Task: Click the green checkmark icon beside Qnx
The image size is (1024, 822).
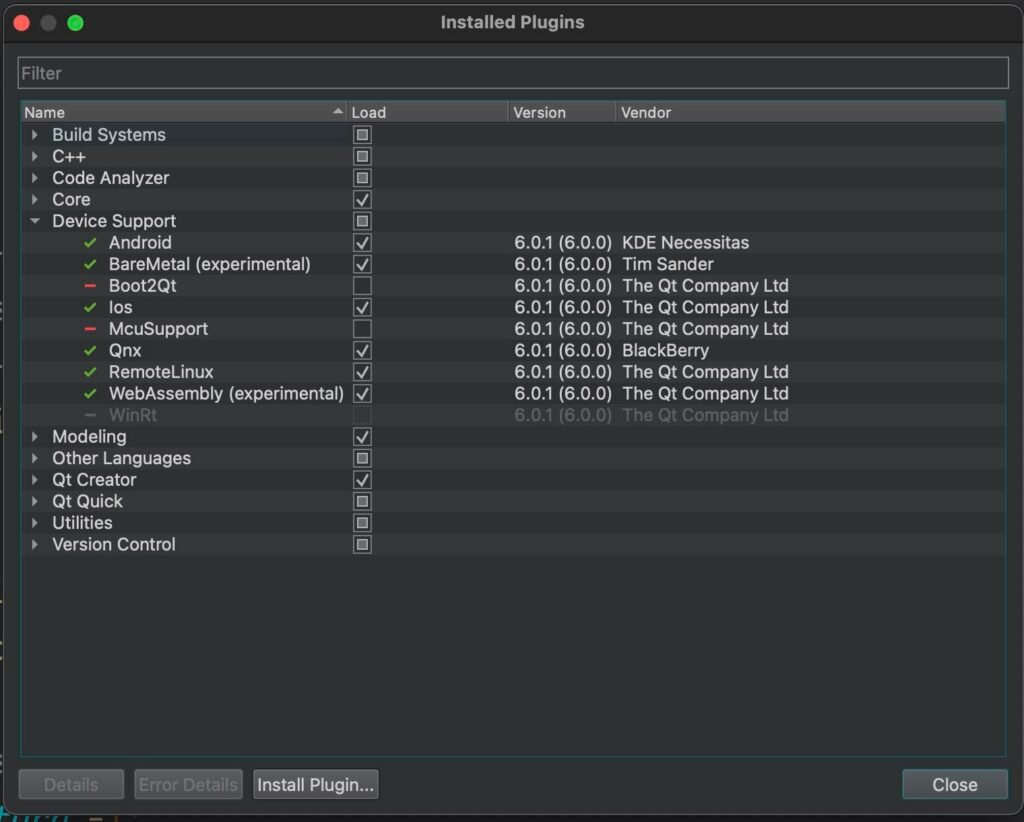Action: click(x=90, y=351)
